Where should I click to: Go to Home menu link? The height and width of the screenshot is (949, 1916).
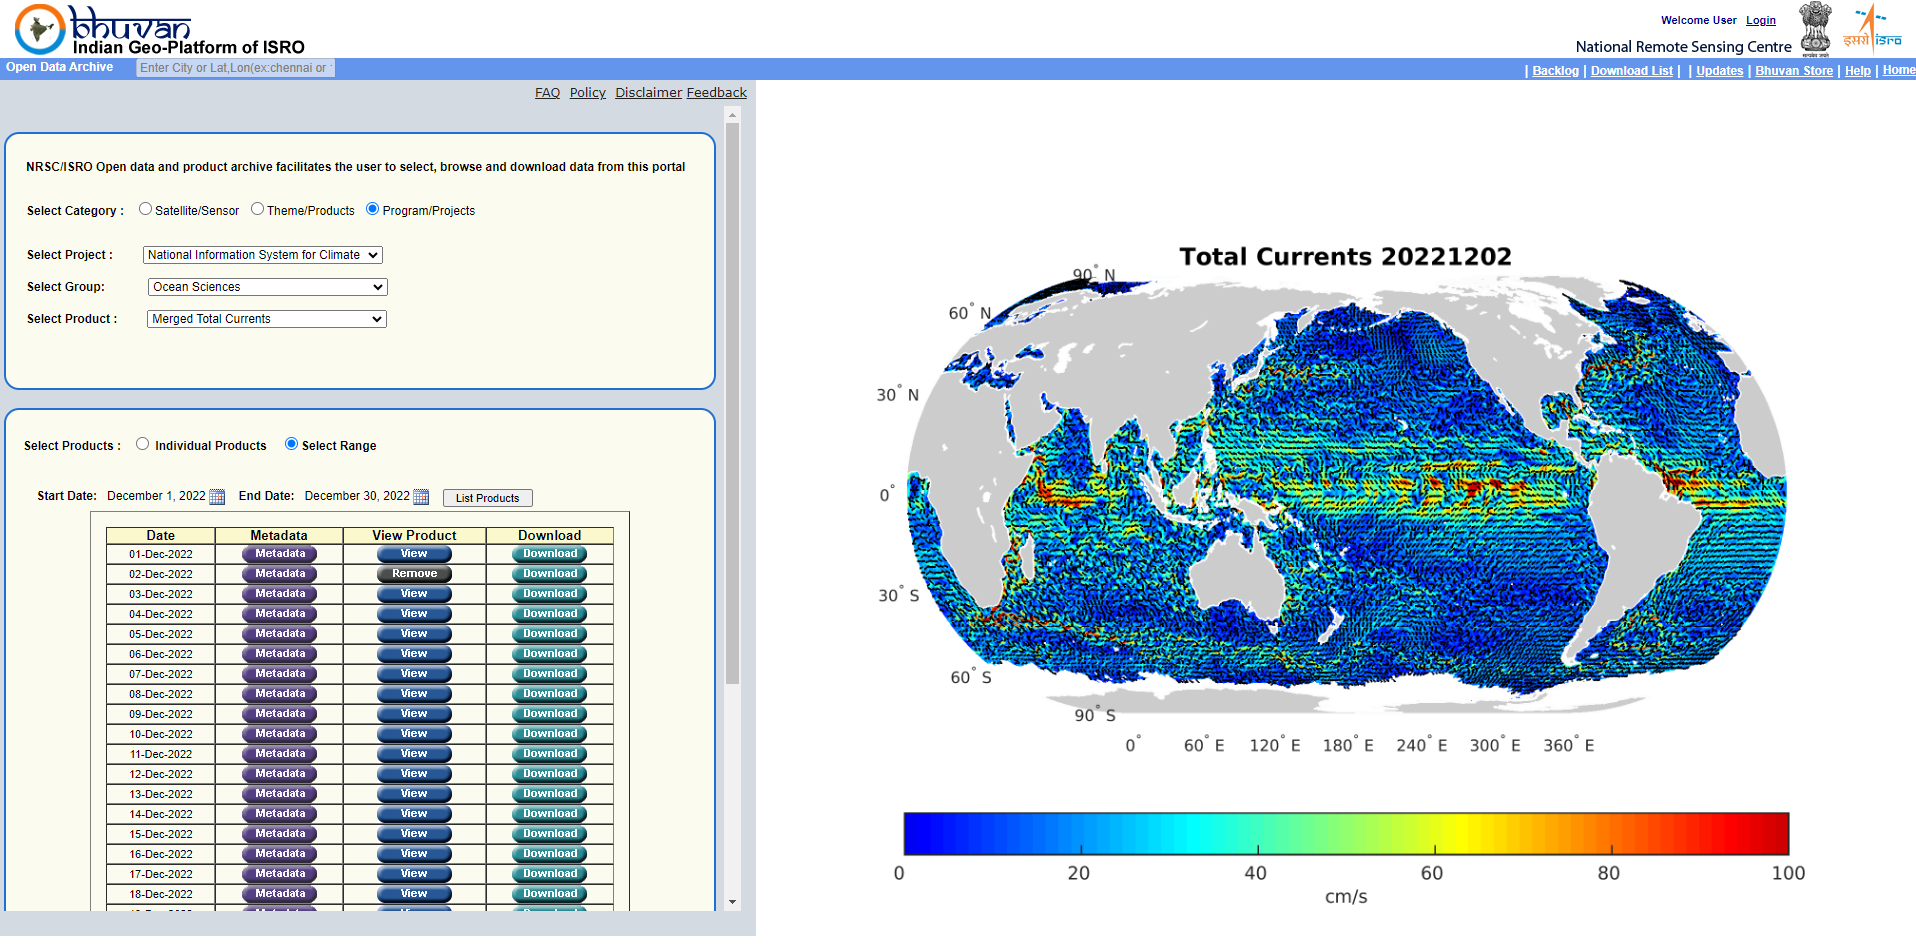tap(1899, 70)
